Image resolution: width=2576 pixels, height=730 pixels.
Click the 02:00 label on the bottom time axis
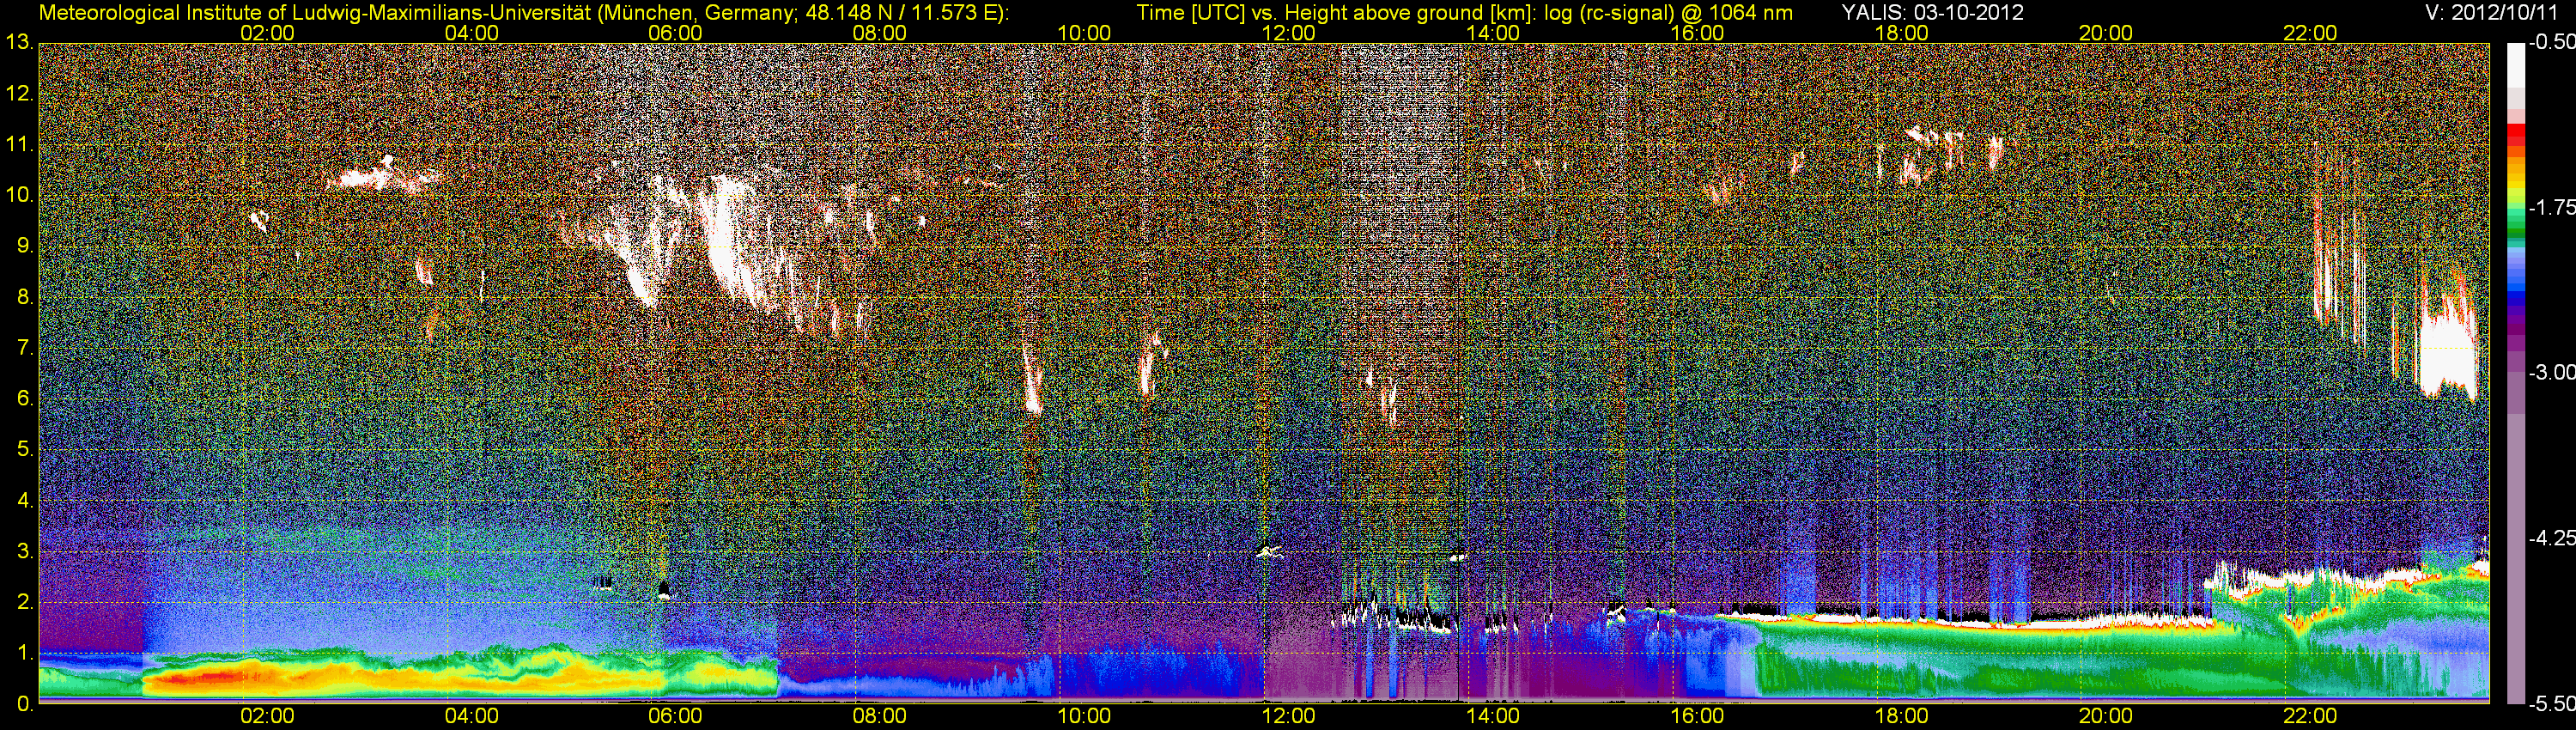[267, 716]
